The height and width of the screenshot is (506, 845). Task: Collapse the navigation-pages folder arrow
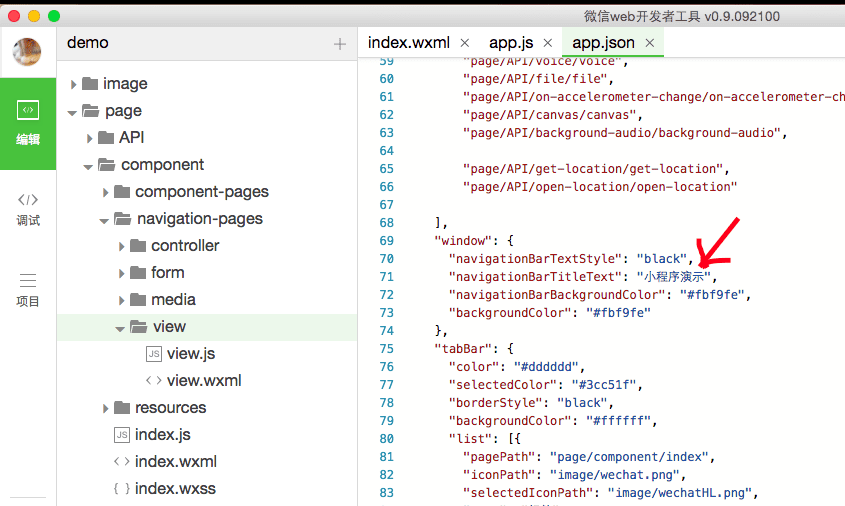point(105,219)
